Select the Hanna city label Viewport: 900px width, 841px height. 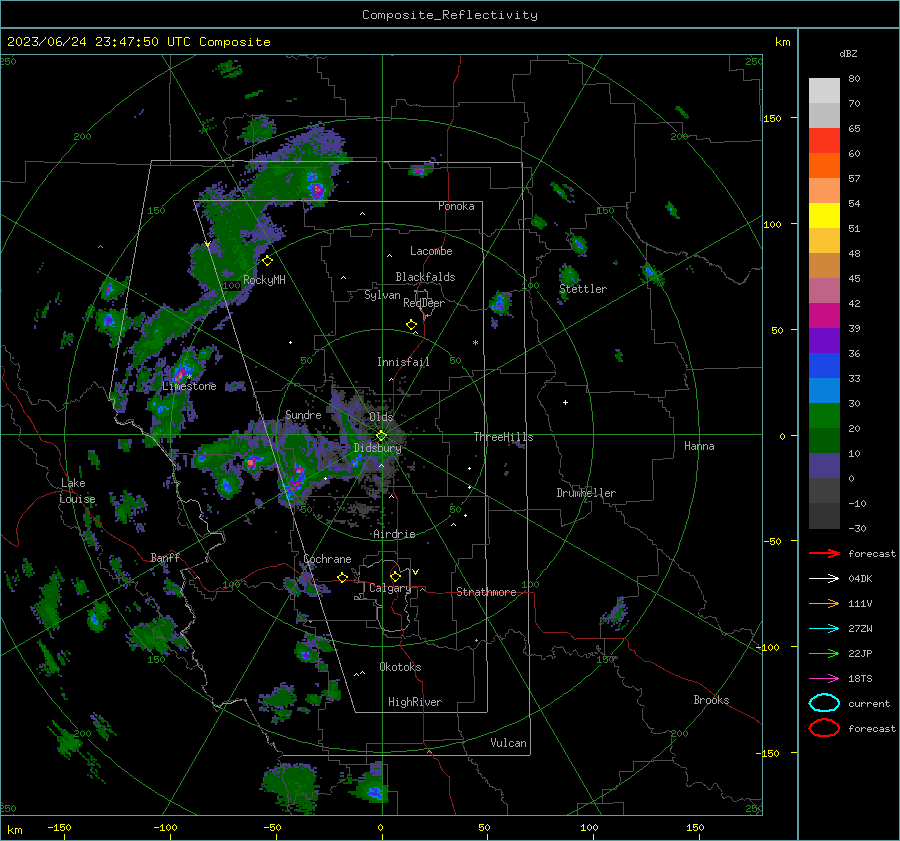click(699, 446)
